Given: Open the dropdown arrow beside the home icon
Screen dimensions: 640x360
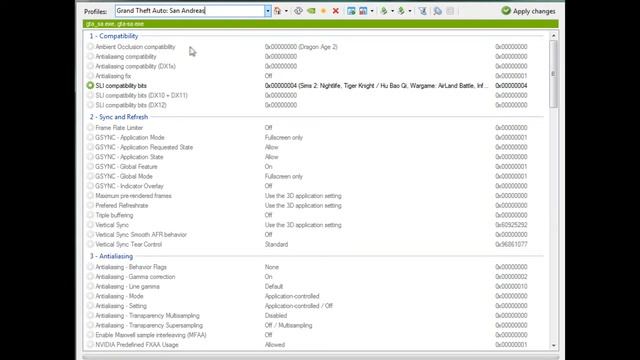Looking at the screenshot, I should click(x=286, y=11).
